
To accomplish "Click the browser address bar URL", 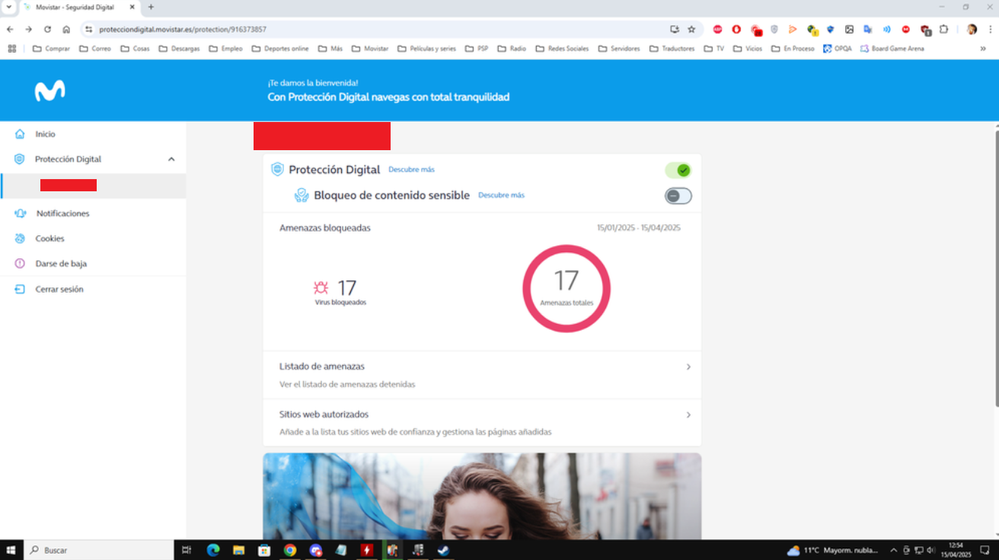I will (x=183, y=29).
